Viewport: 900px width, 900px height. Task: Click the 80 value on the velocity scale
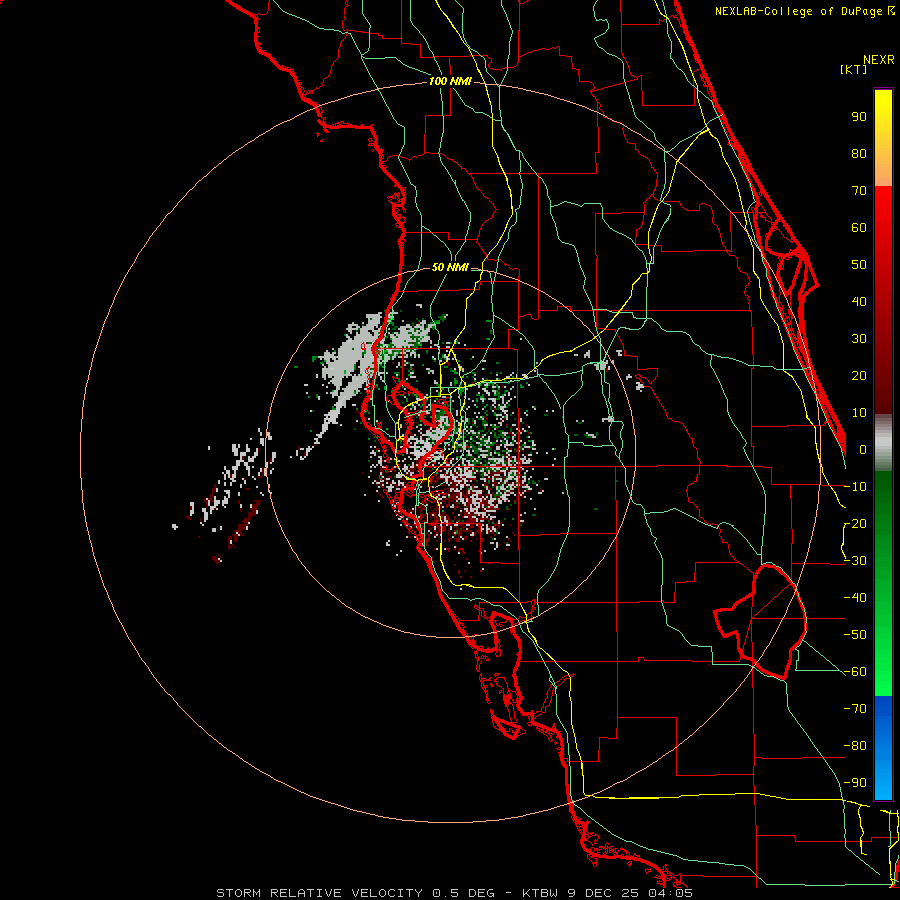[859, 154]
